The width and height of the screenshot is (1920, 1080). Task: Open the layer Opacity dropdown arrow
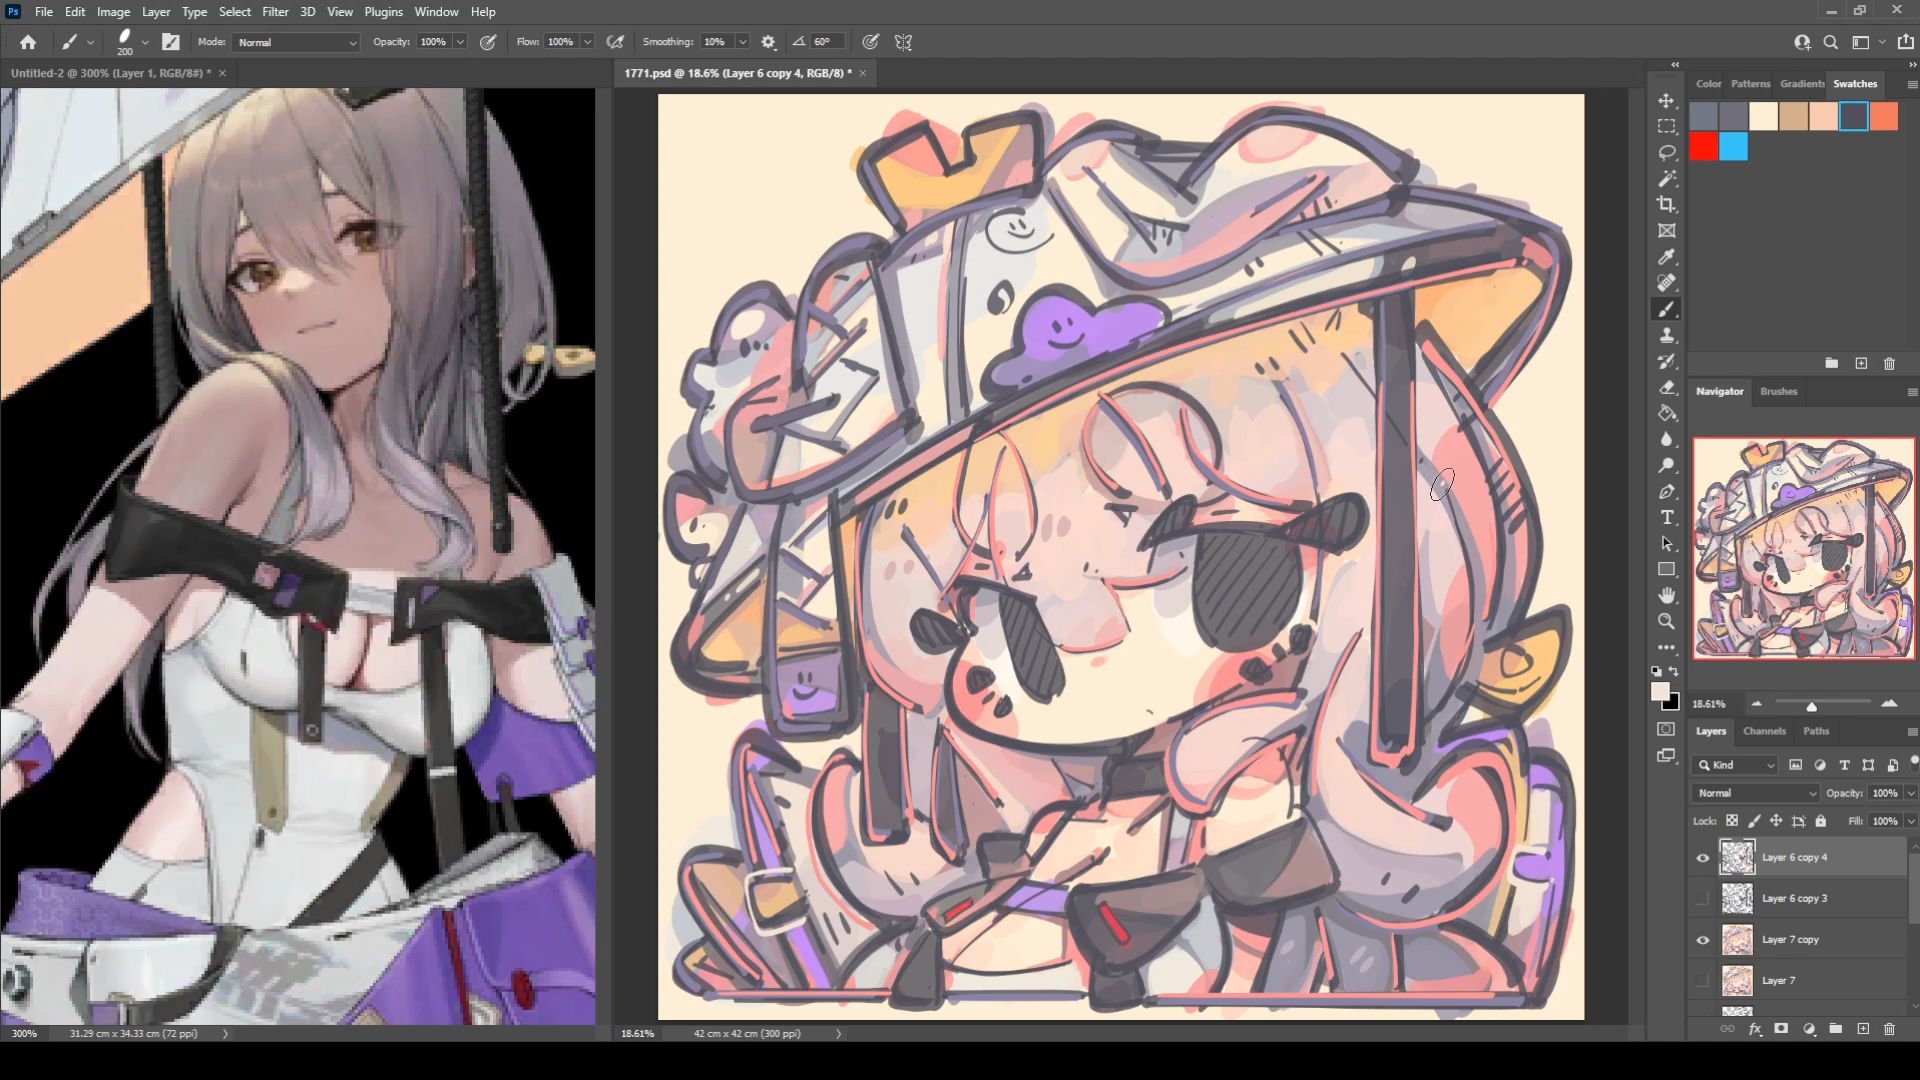click(x=1910, y=793)
